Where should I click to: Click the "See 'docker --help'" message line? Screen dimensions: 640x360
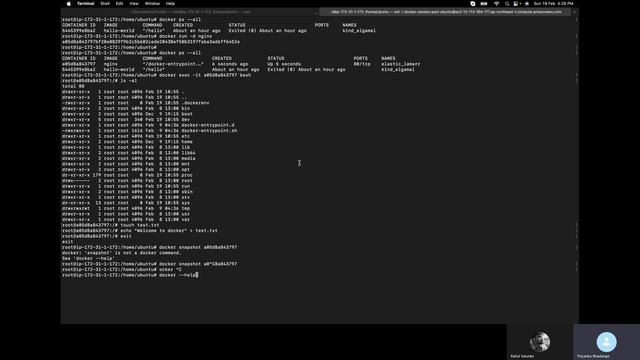point(88,258)
